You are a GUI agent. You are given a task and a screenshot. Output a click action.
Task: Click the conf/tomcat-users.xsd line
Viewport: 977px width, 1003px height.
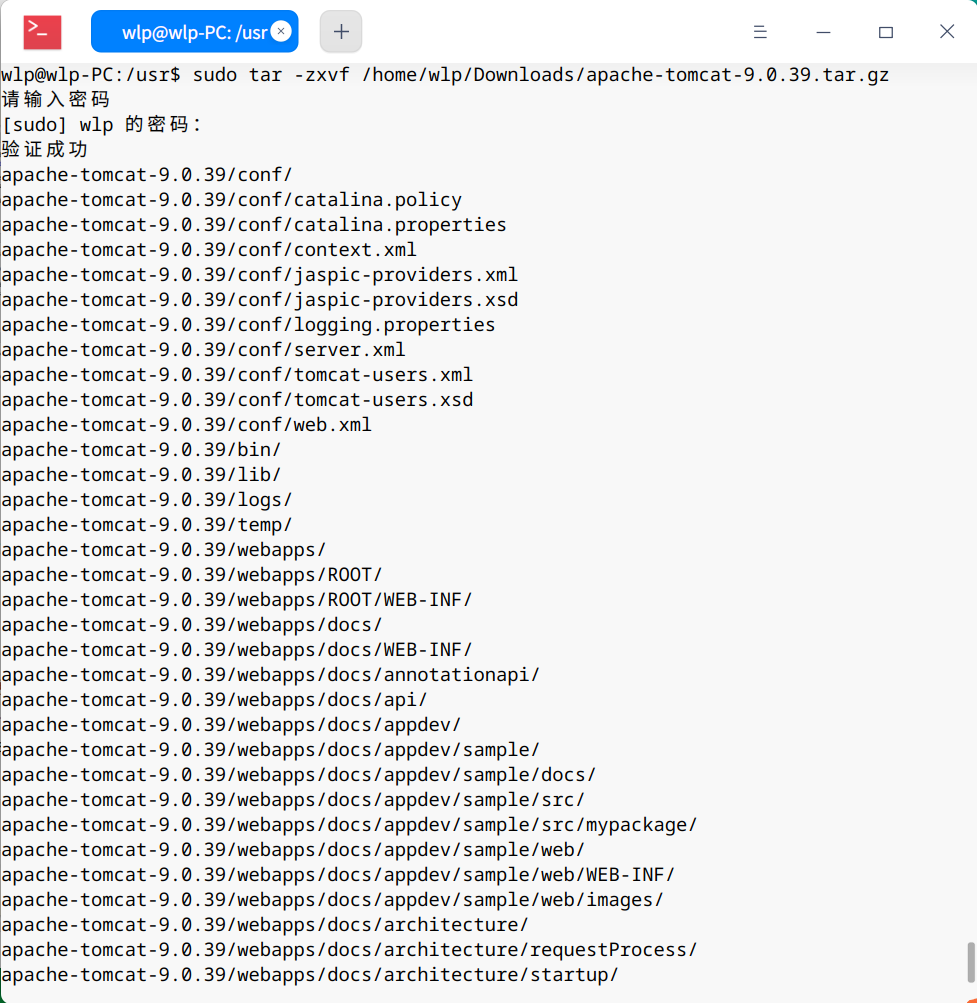click(x=237, y=399)
